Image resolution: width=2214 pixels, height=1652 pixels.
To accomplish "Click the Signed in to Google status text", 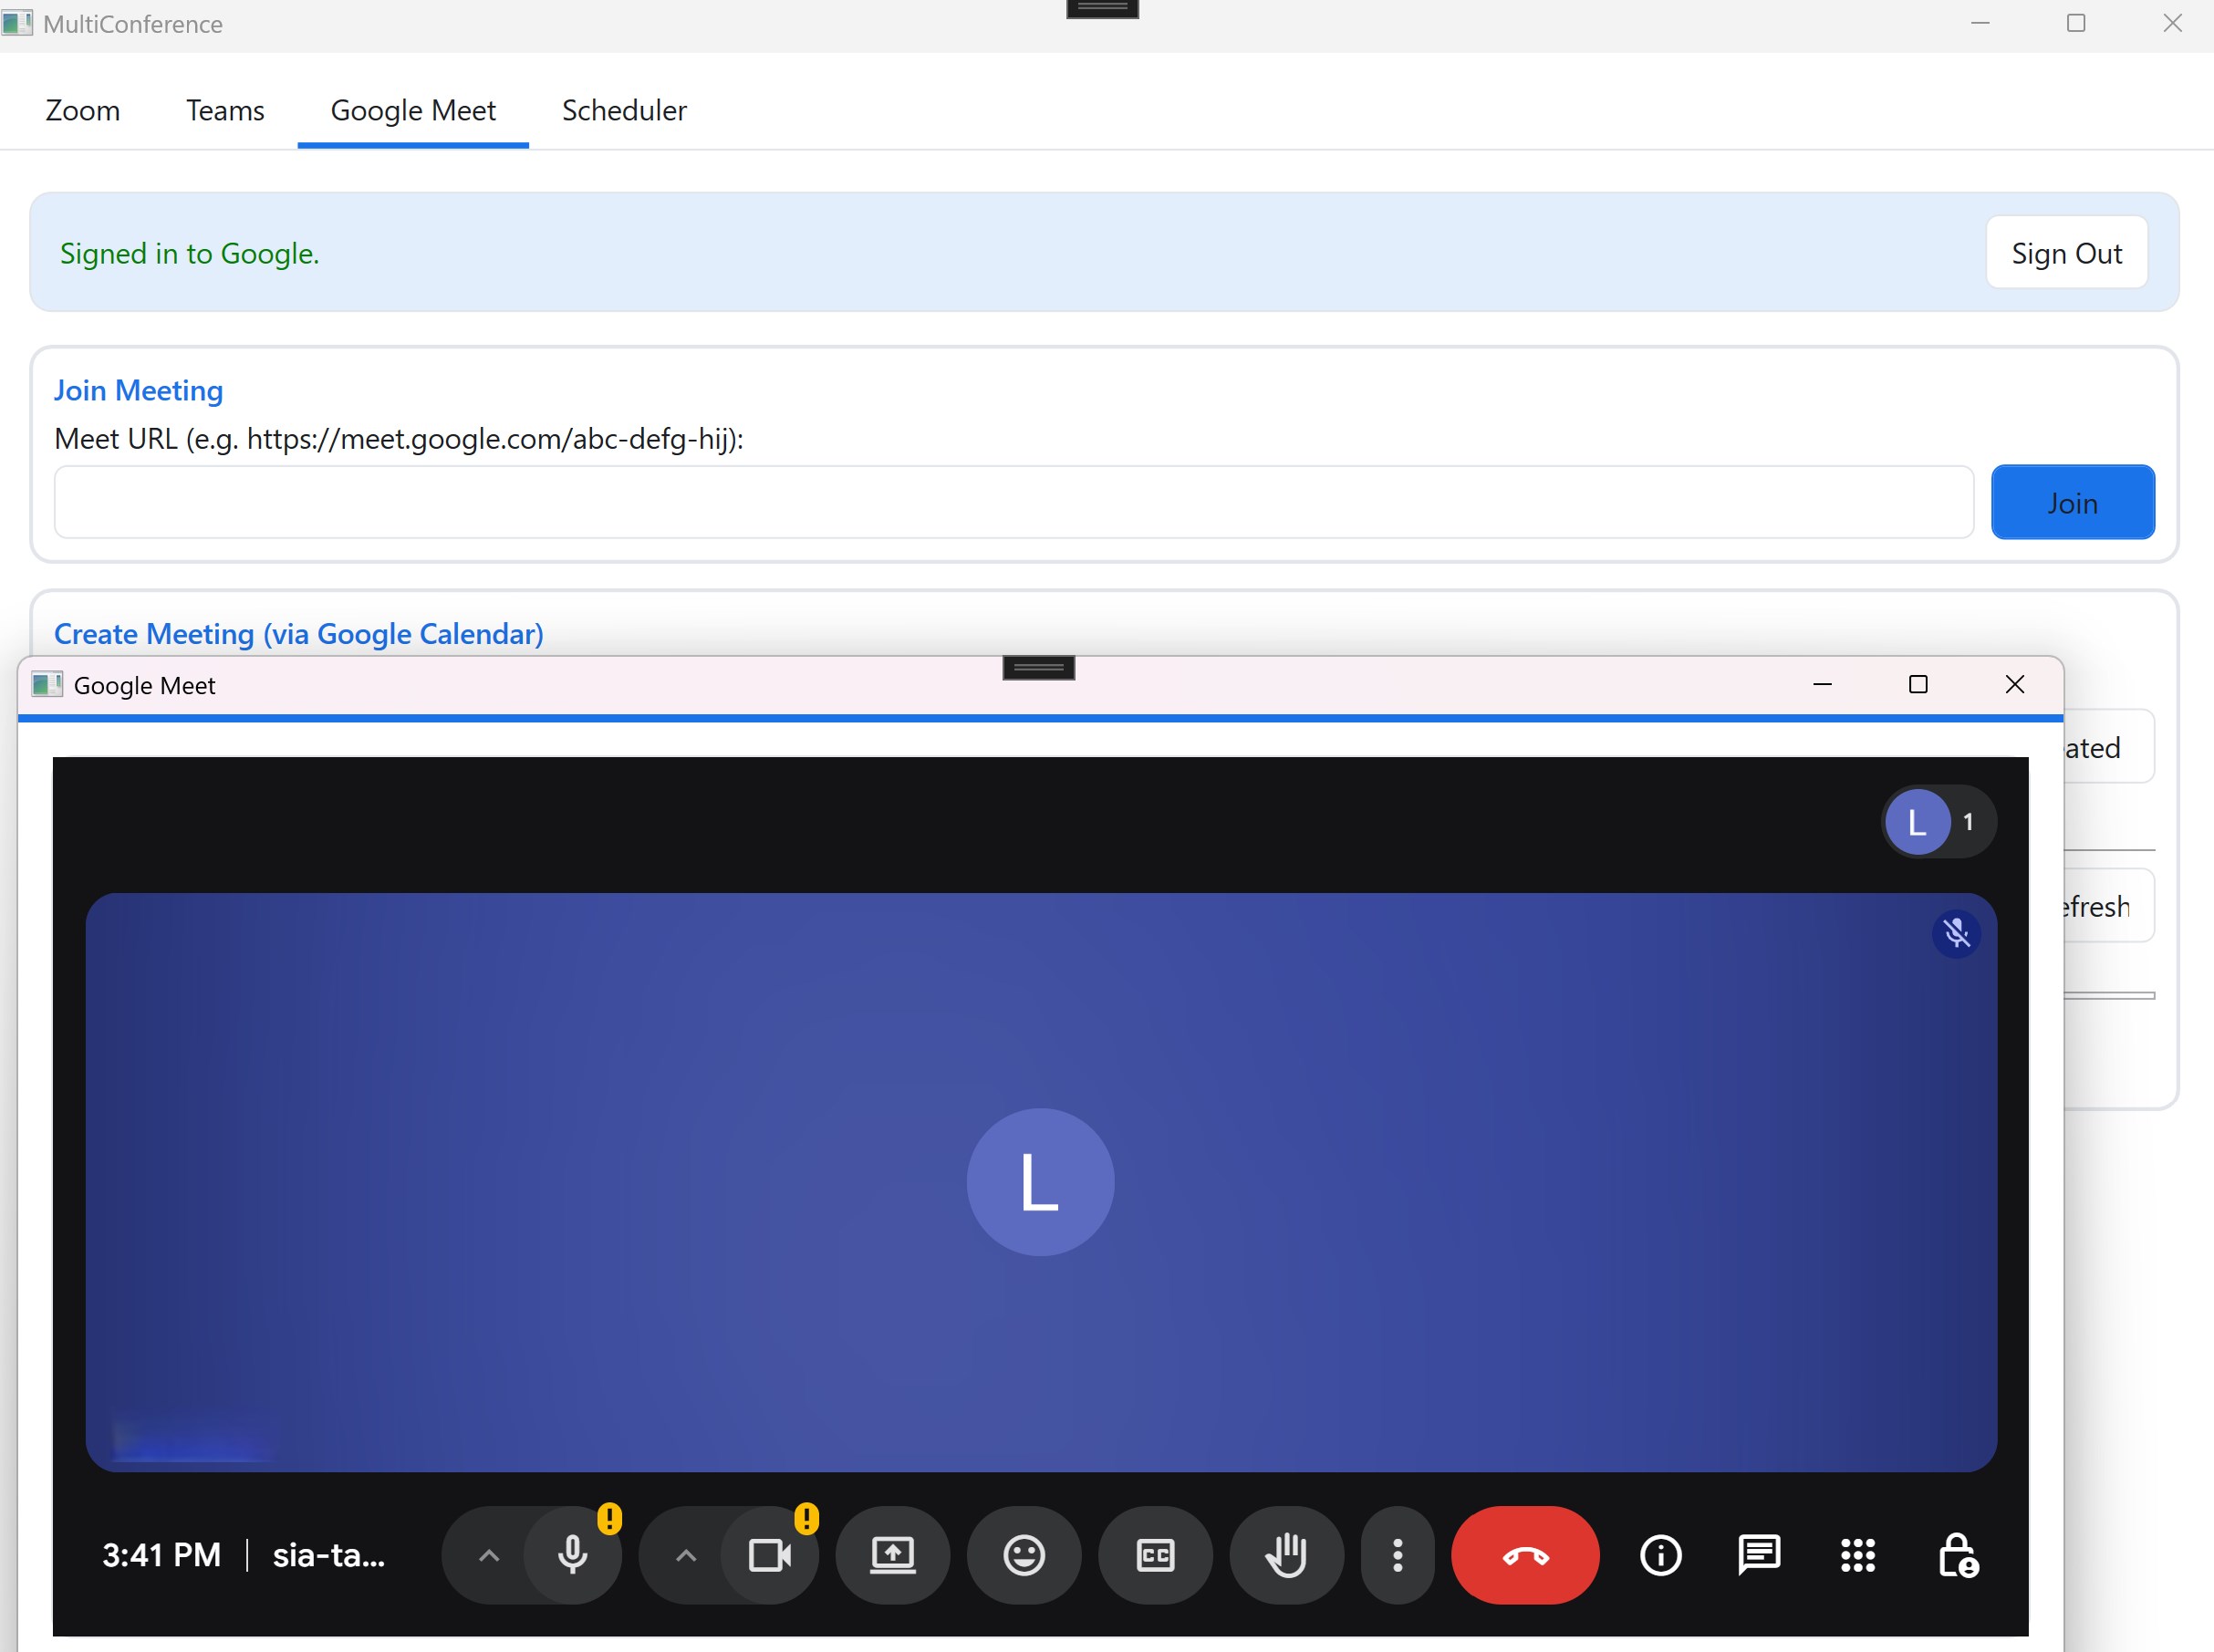I will pos(190,253).
